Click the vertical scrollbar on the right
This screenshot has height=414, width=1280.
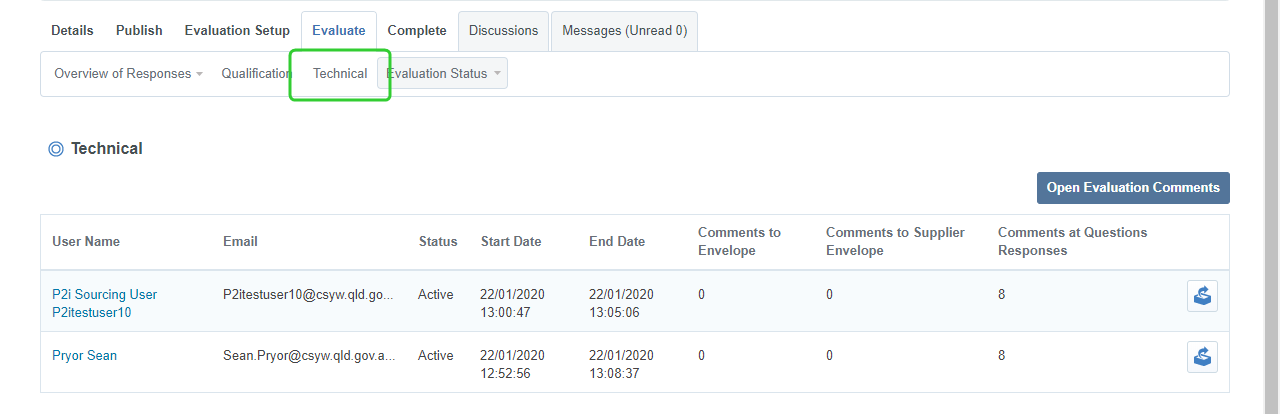click(1271, 200)
